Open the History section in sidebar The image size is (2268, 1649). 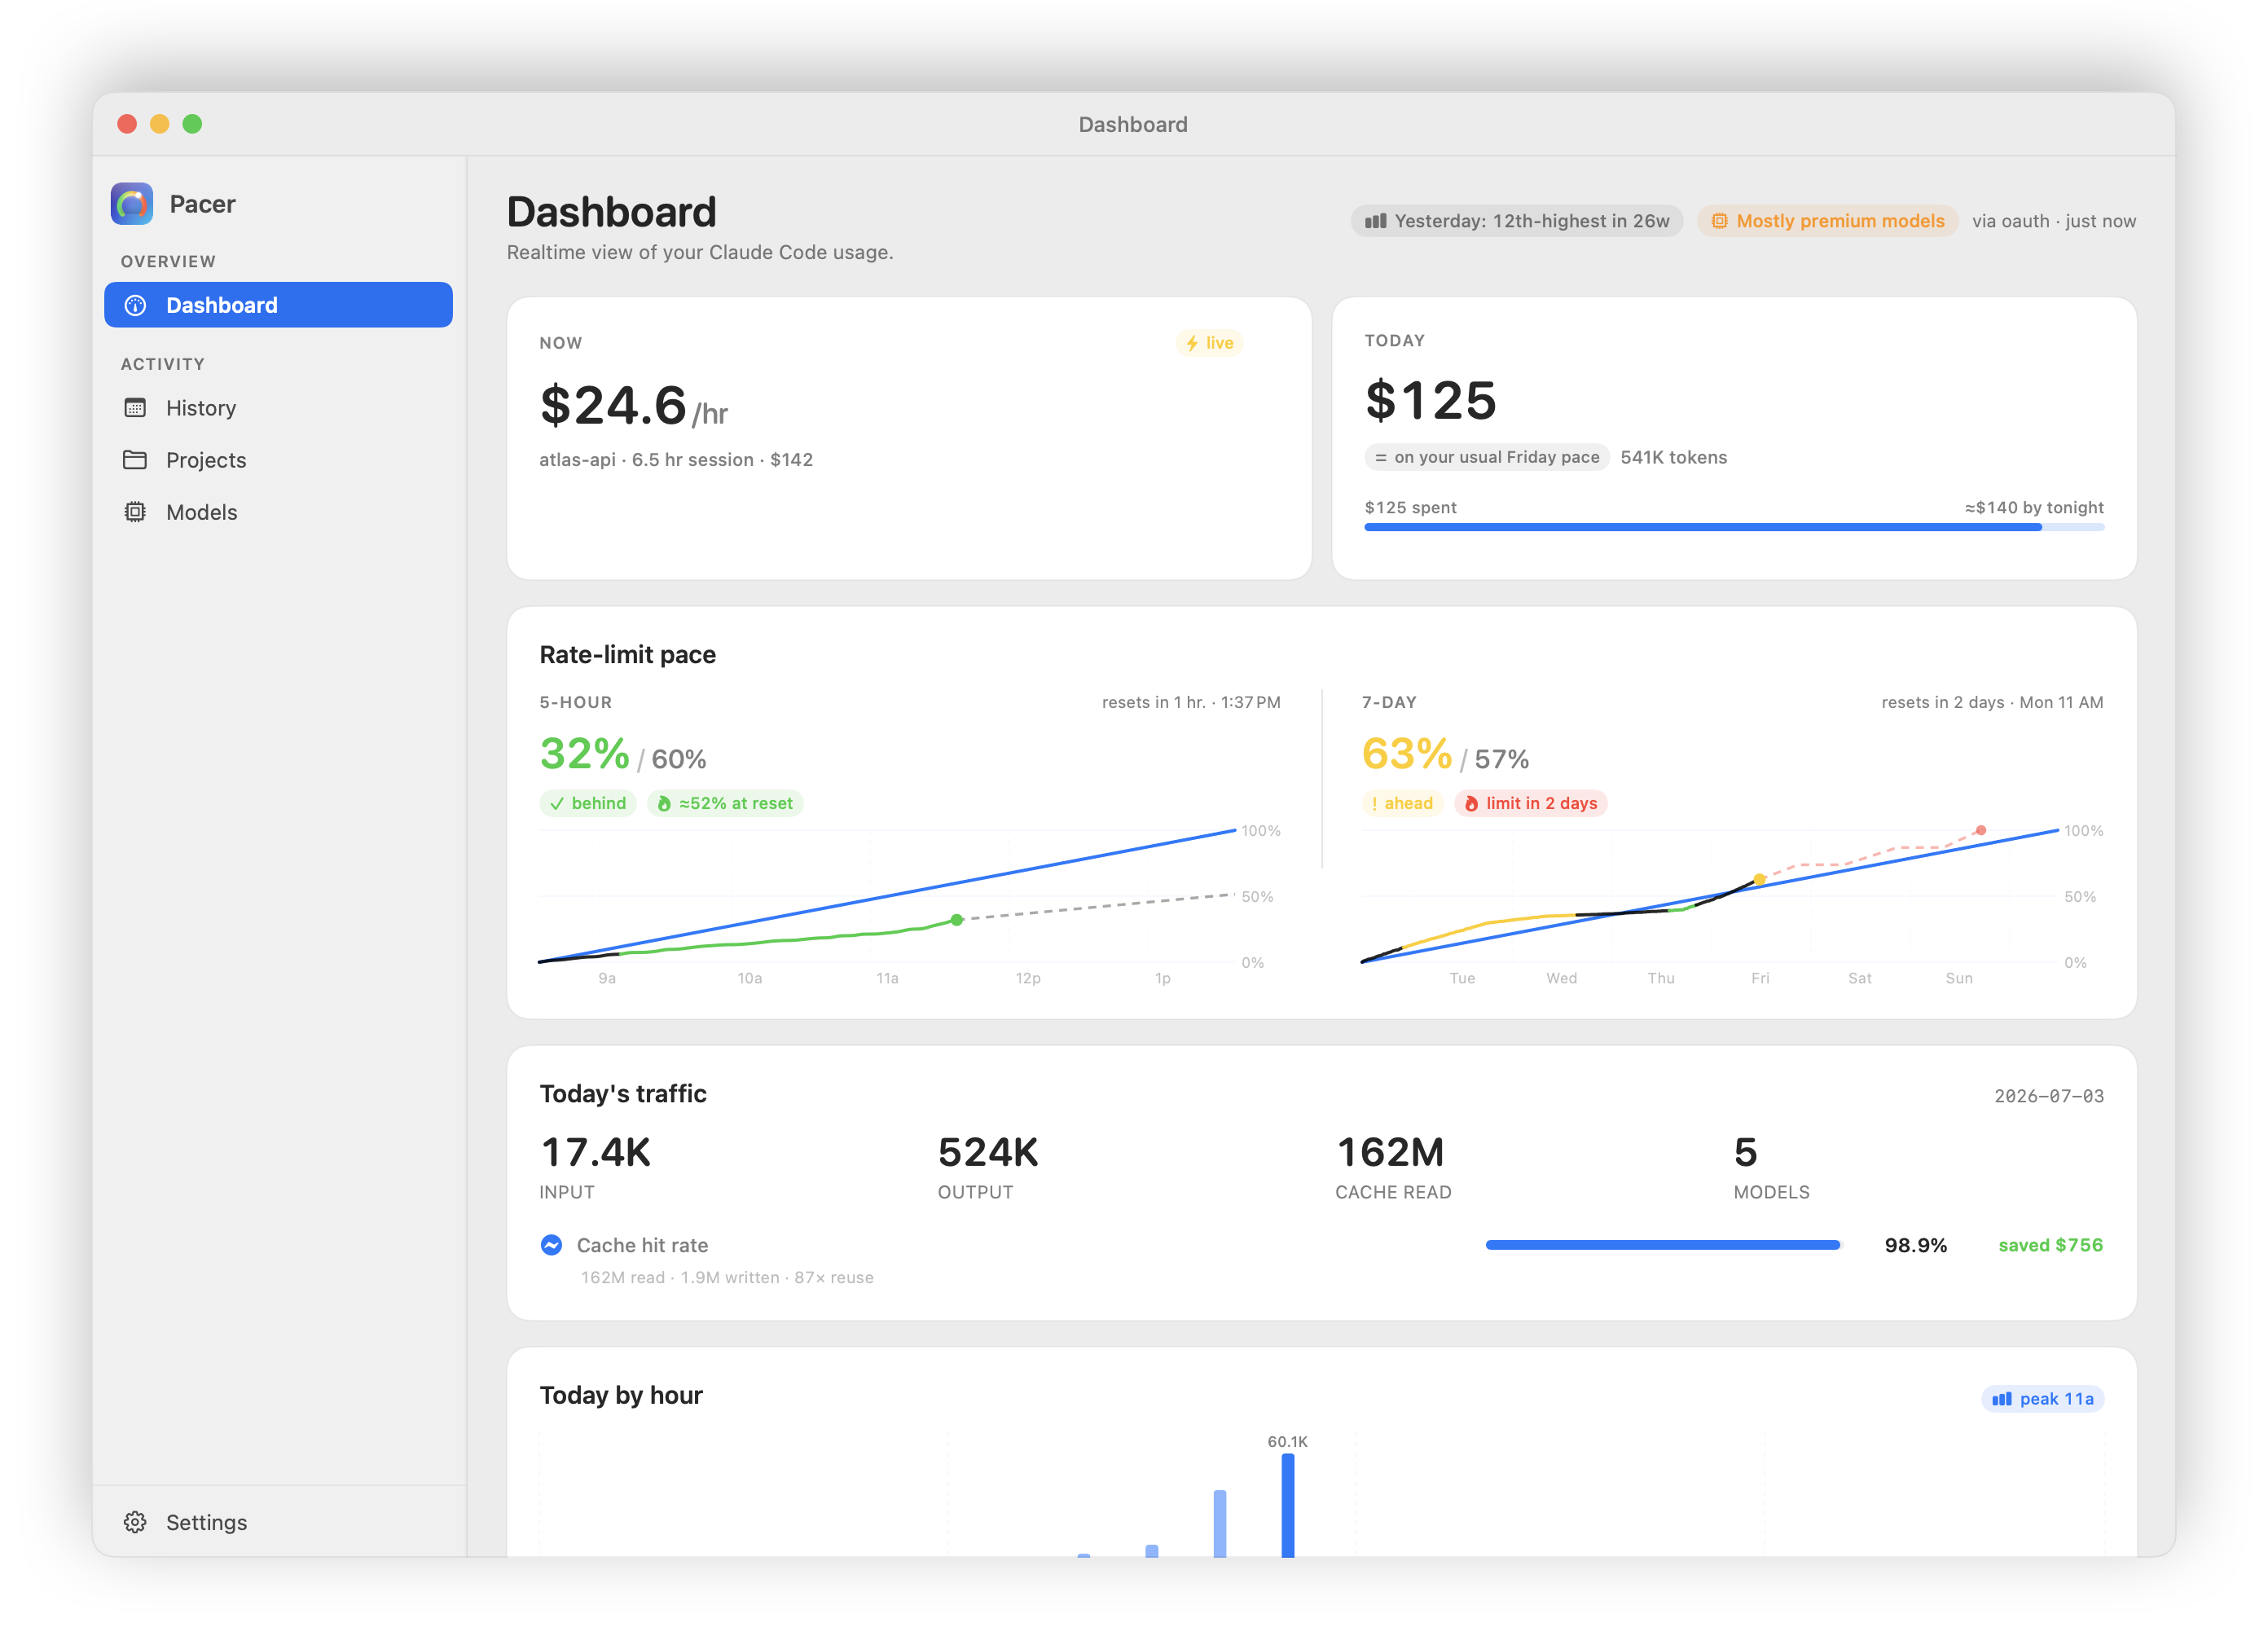click(278, 408)
